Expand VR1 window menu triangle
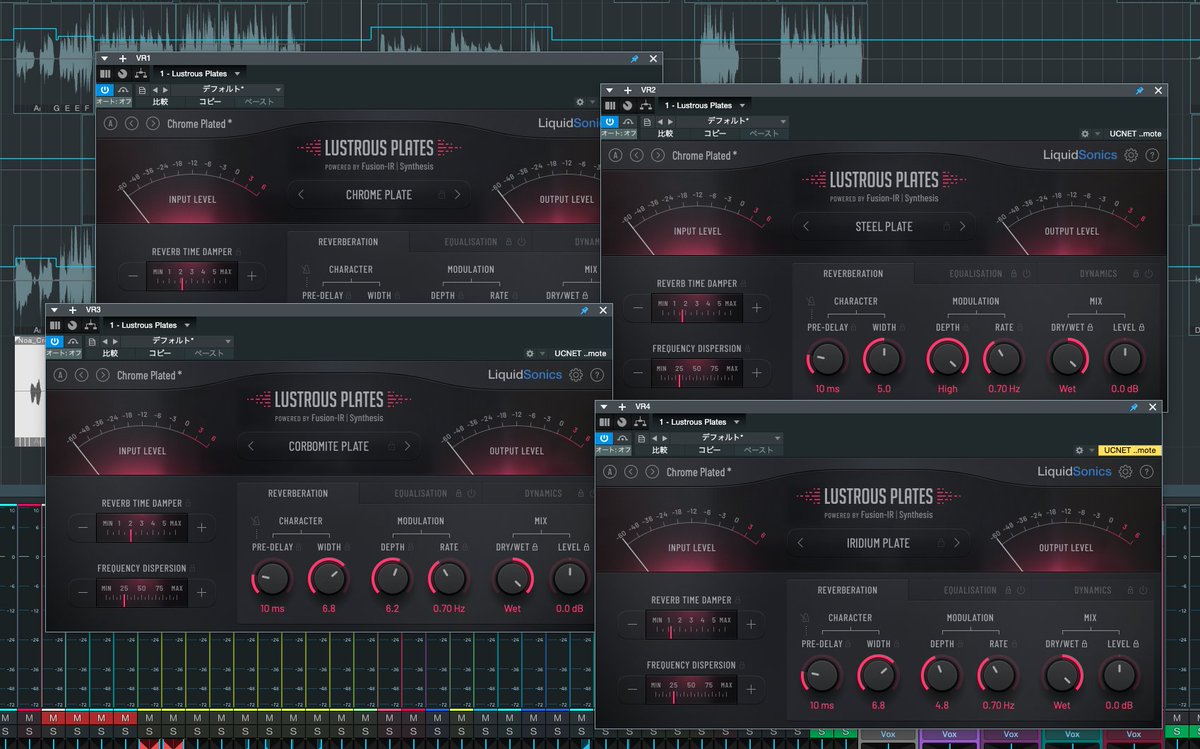 click(105, 58)
